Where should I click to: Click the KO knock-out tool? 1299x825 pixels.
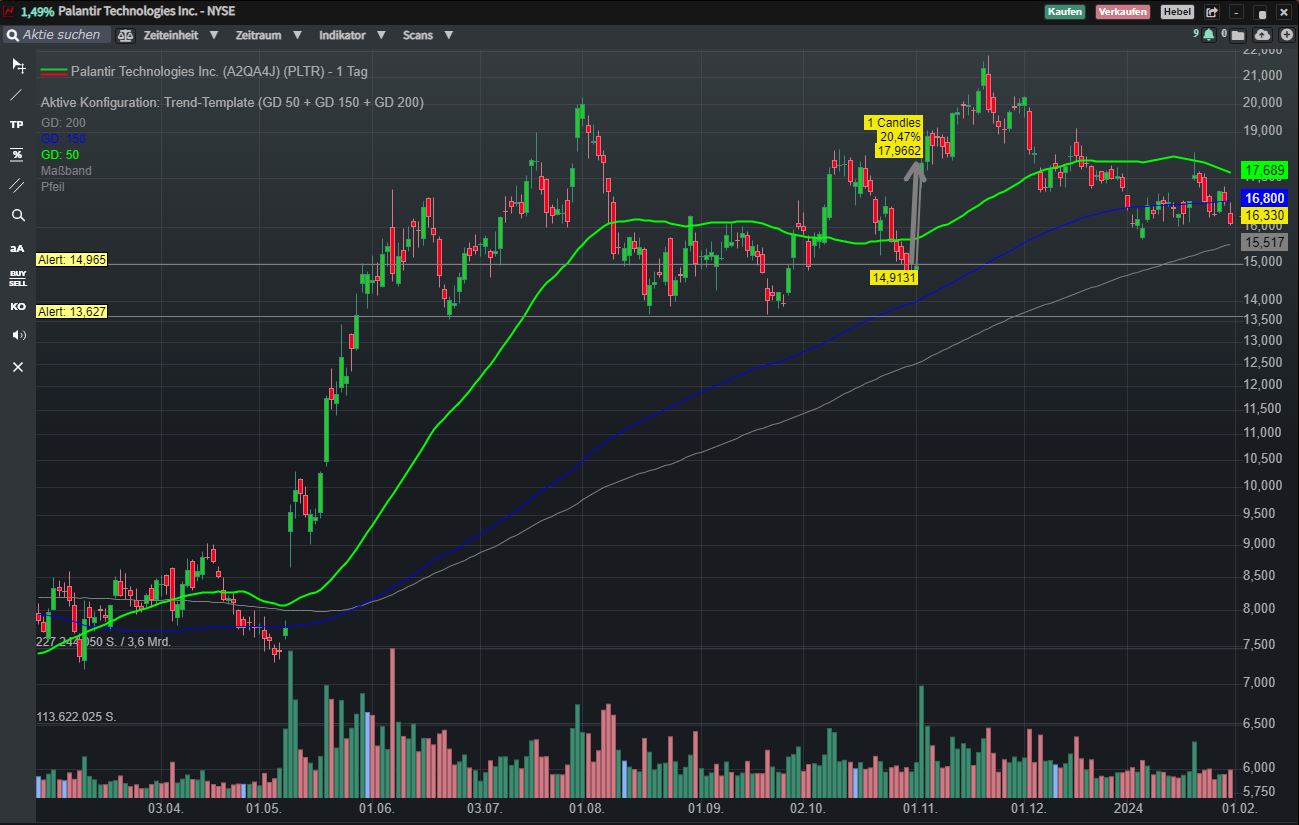17,306
